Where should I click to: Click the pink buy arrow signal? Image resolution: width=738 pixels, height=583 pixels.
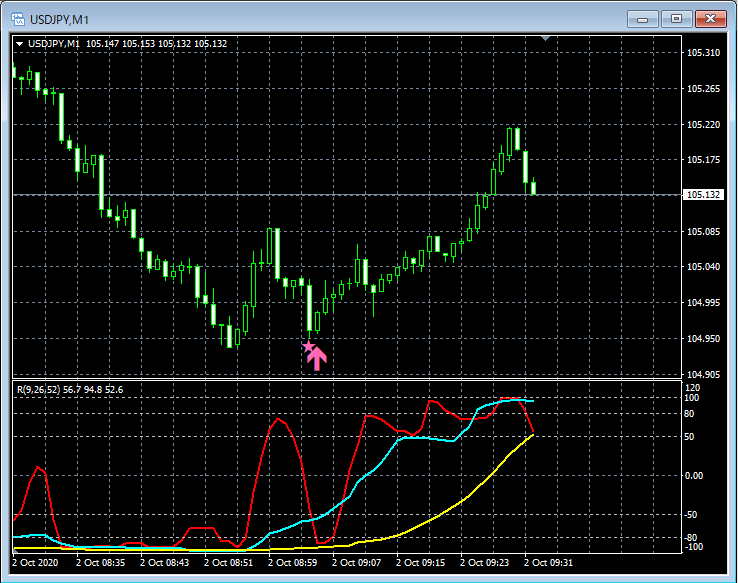pos(317,359)
